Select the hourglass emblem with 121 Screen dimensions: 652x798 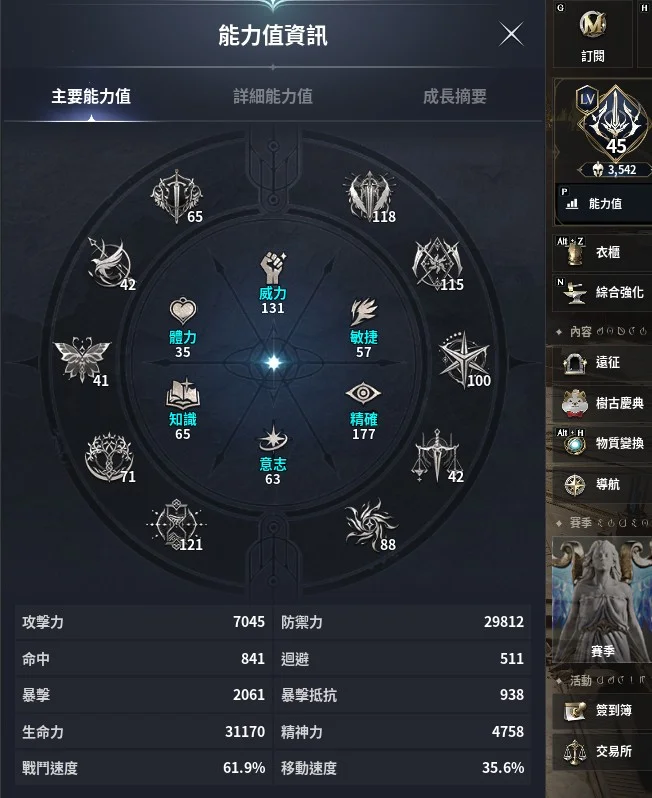[176, 524]
